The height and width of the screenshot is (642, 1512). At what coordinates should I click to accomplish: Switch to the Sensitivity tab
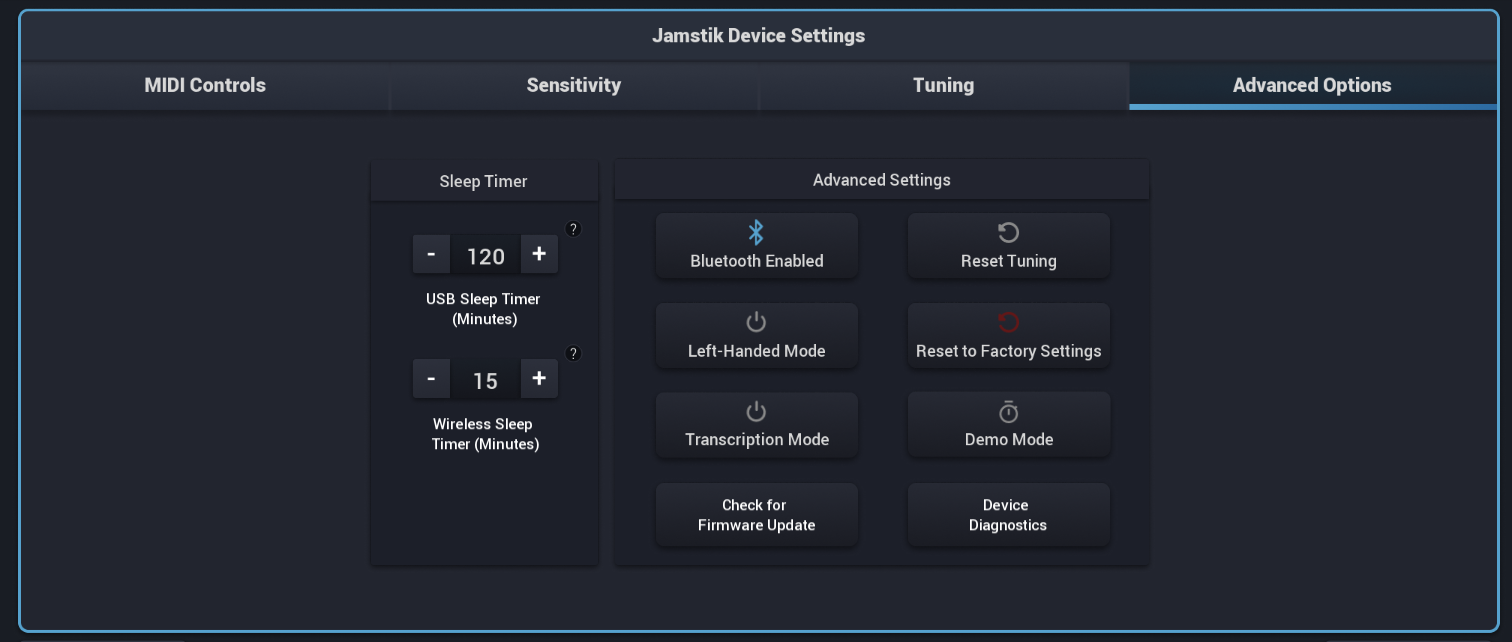574,85
